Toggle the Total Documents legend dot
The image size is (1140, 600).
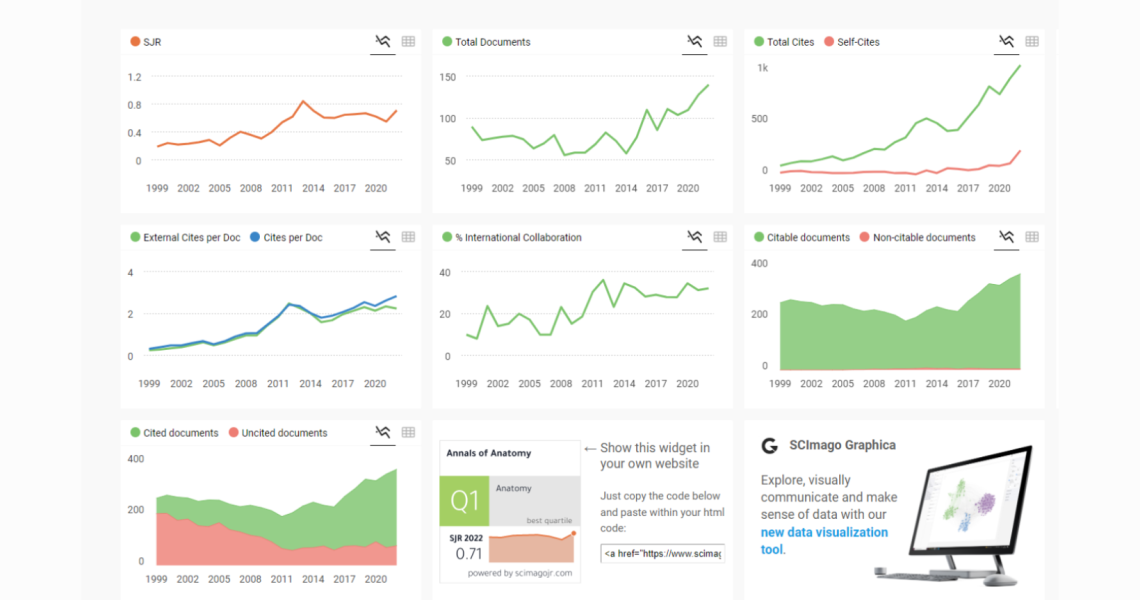447,41
